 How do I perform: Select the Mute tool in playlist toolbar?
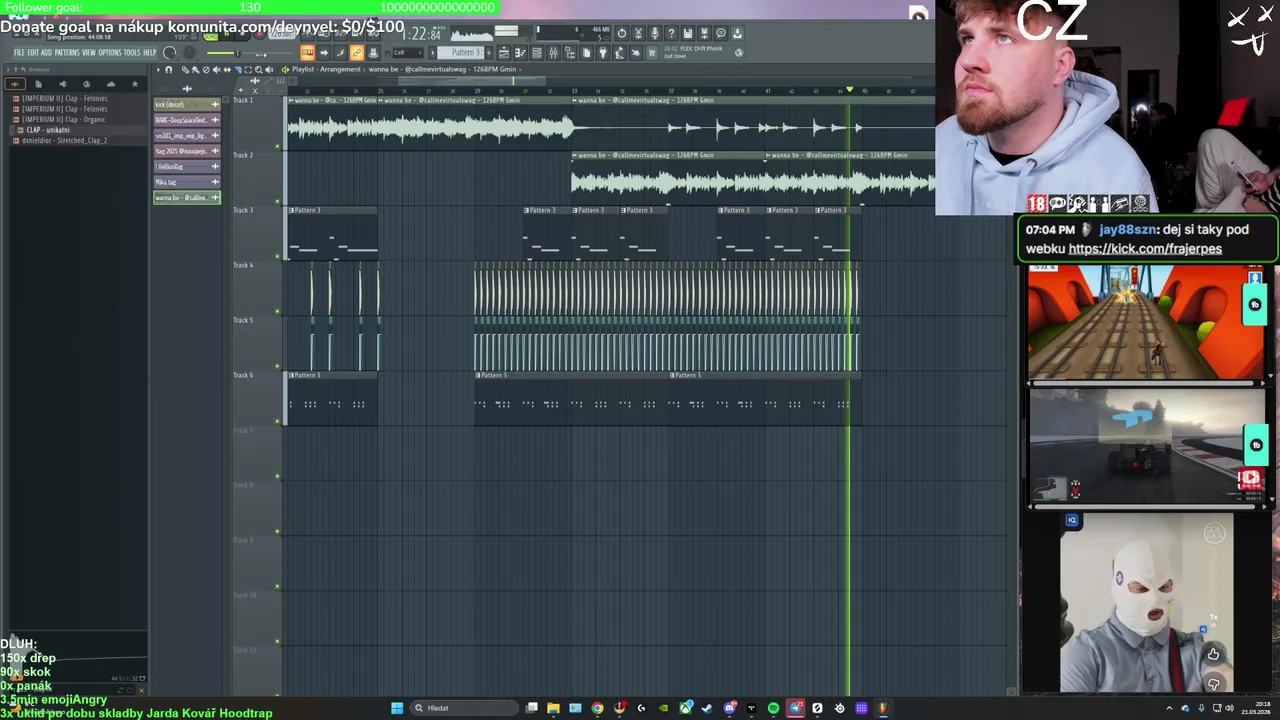[216, 70]
